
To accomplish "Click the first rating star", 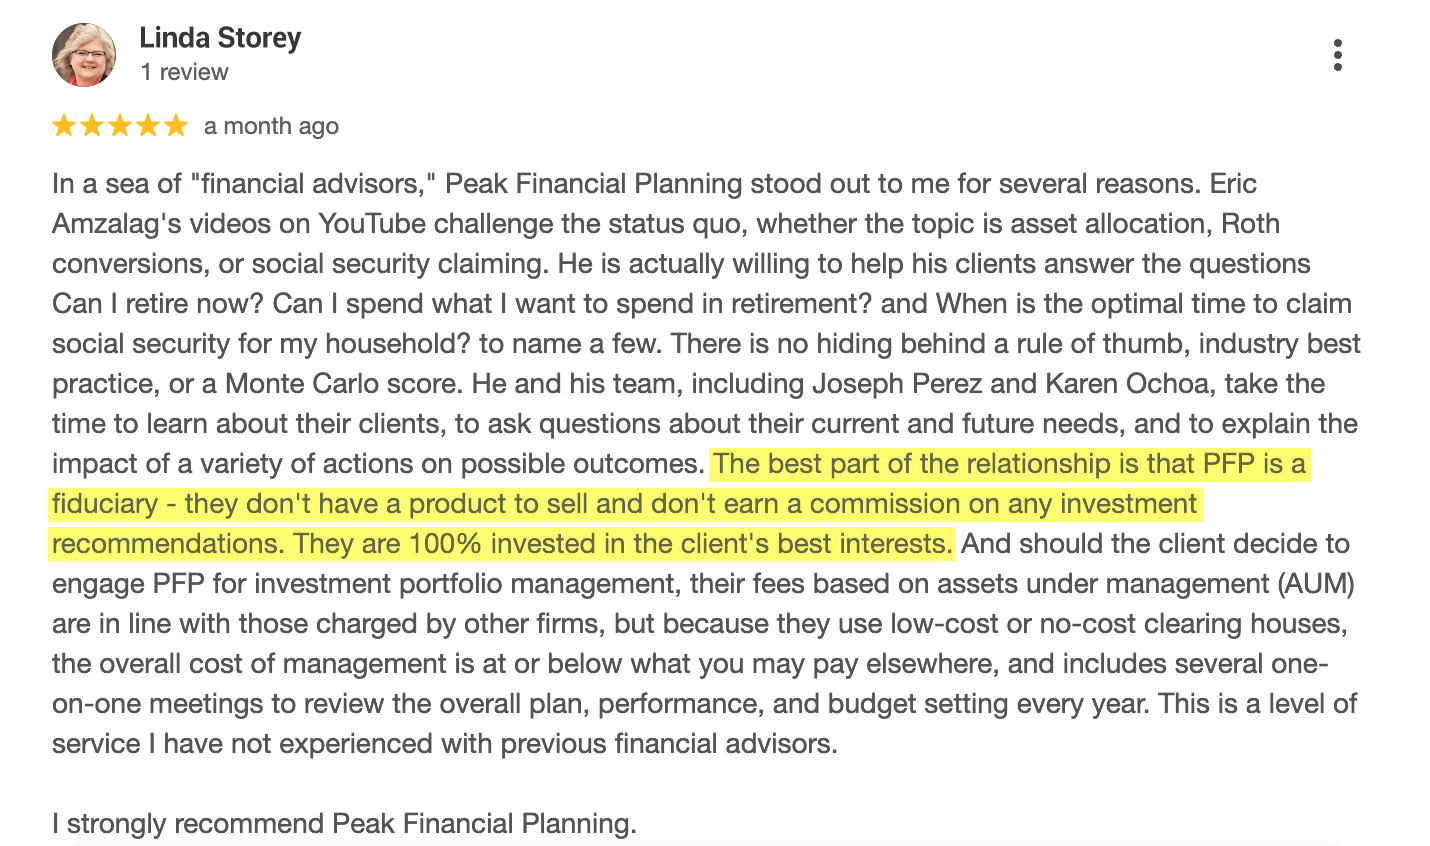I will point(64,126).
